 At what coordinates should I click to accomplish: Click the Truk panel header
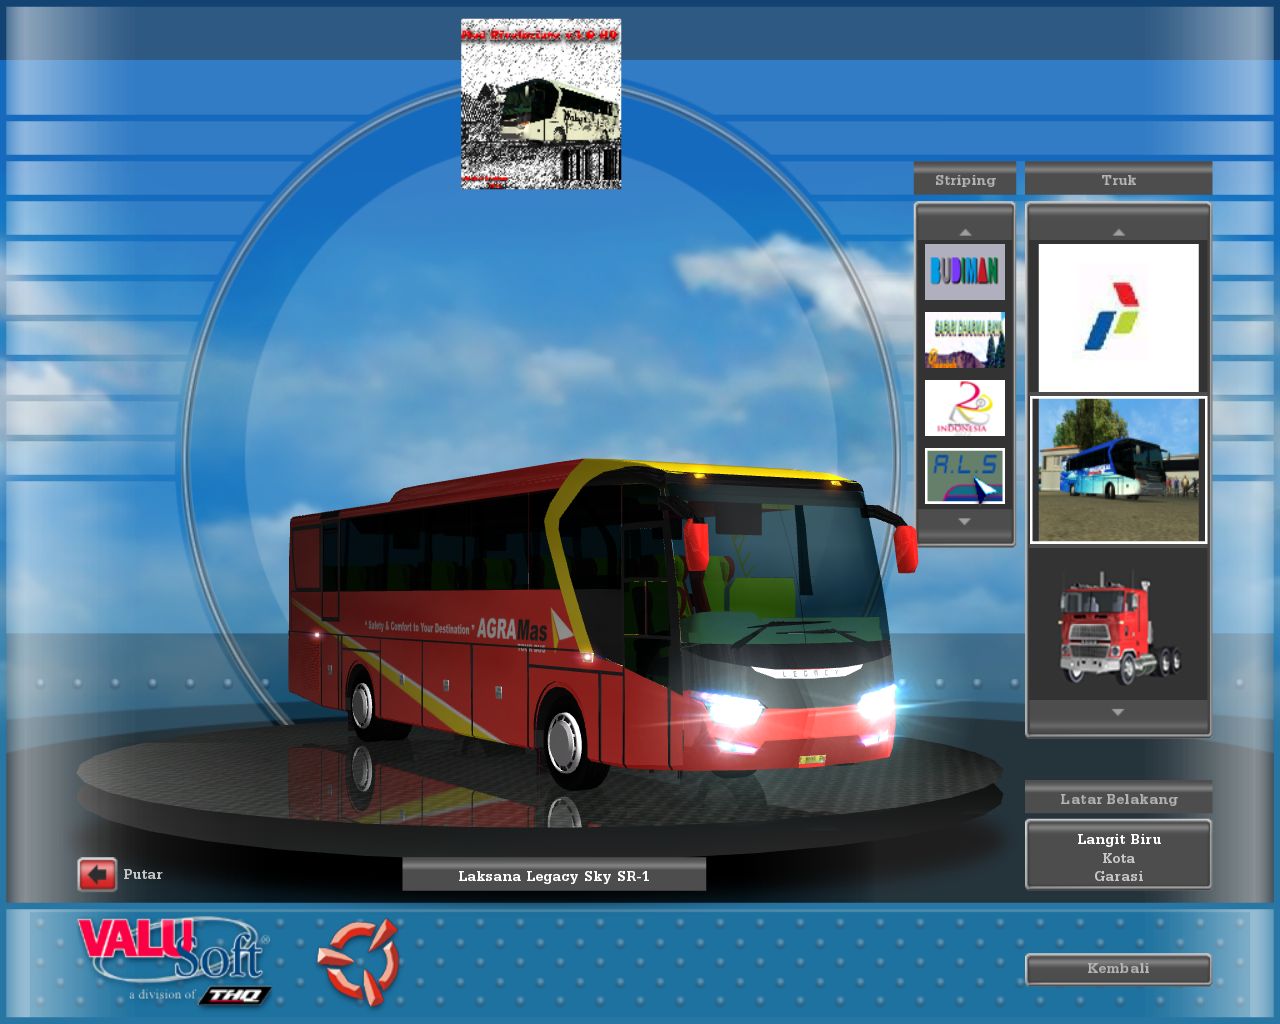coord(1118,179)
